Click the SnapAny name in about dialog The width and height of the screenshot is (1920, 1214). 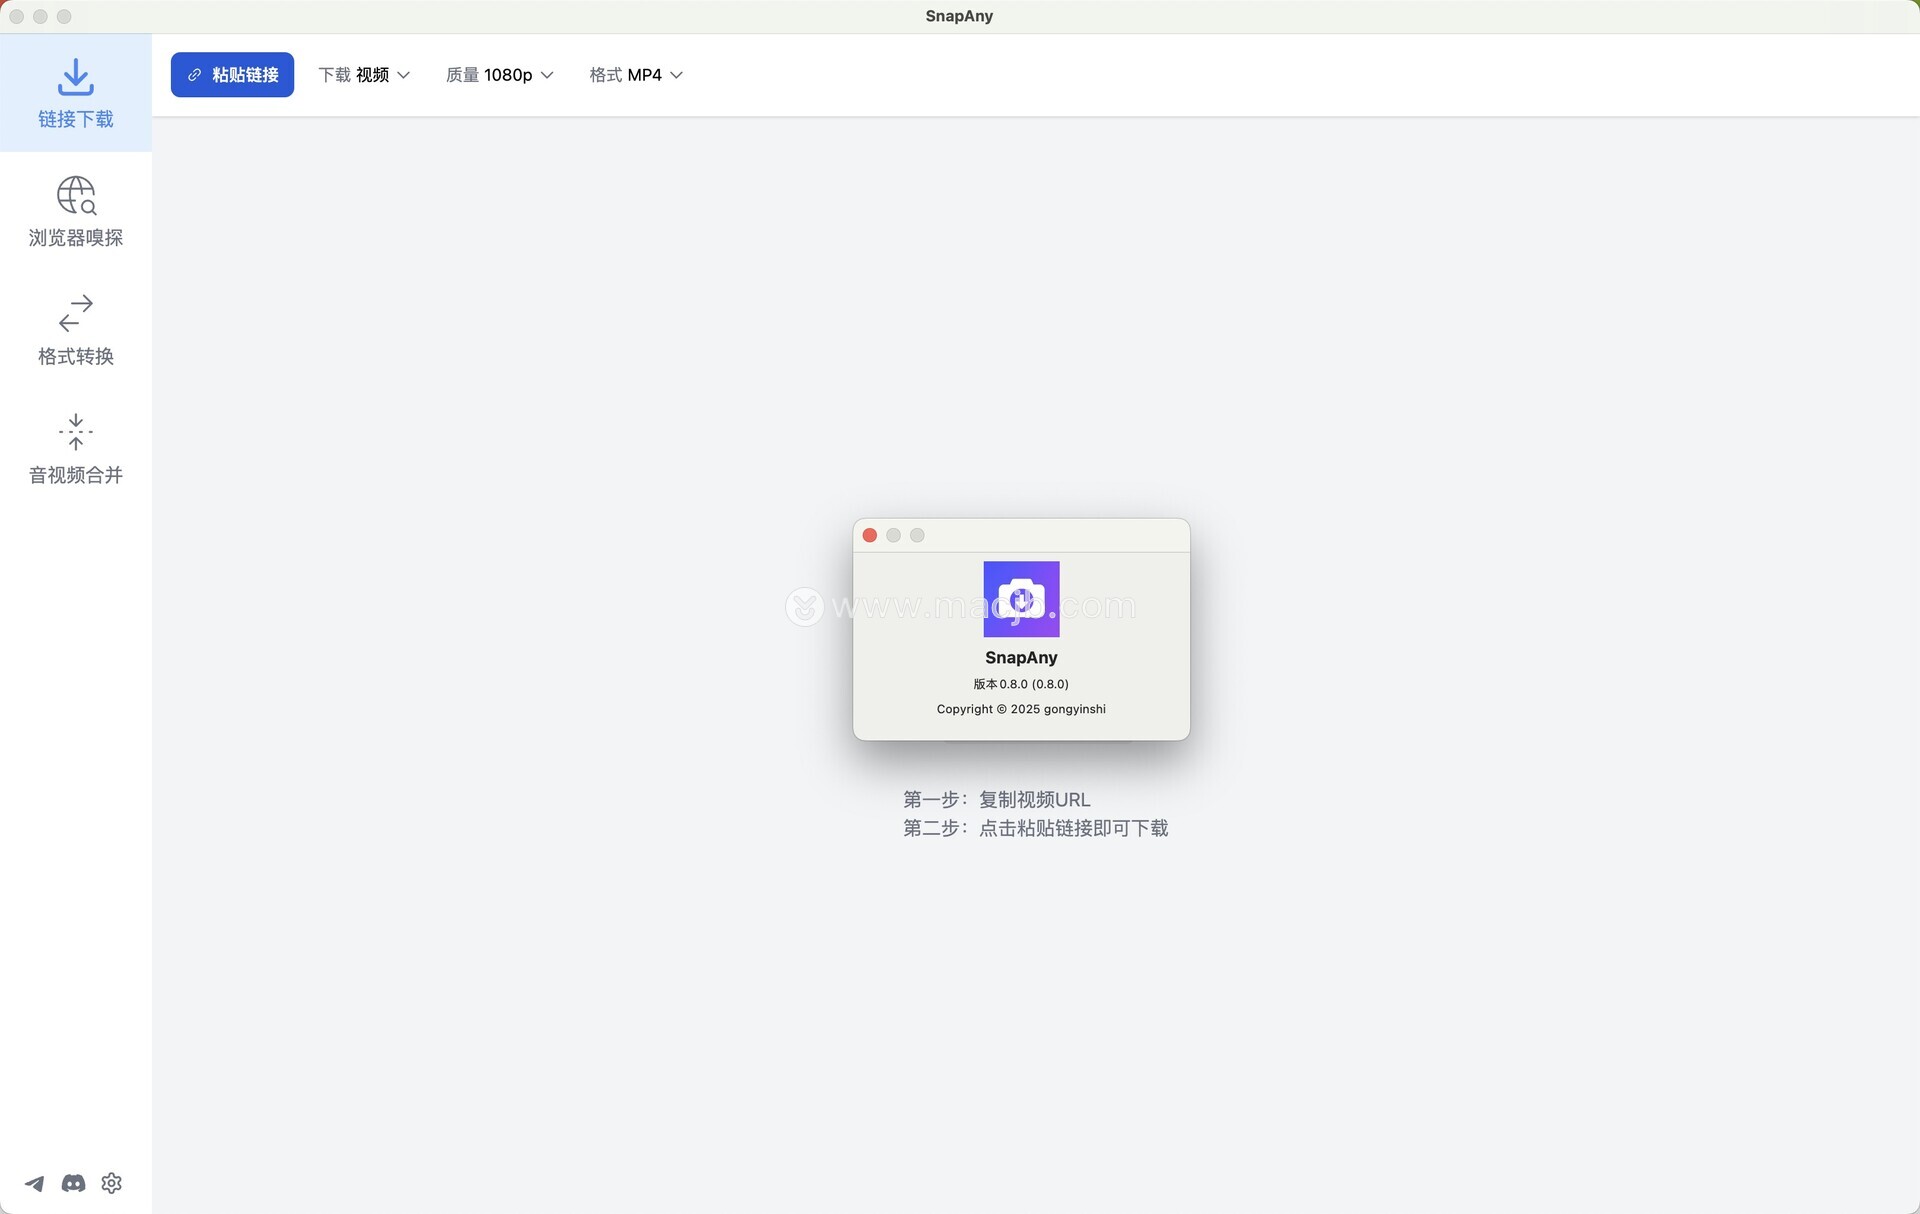coord(1021,657)
